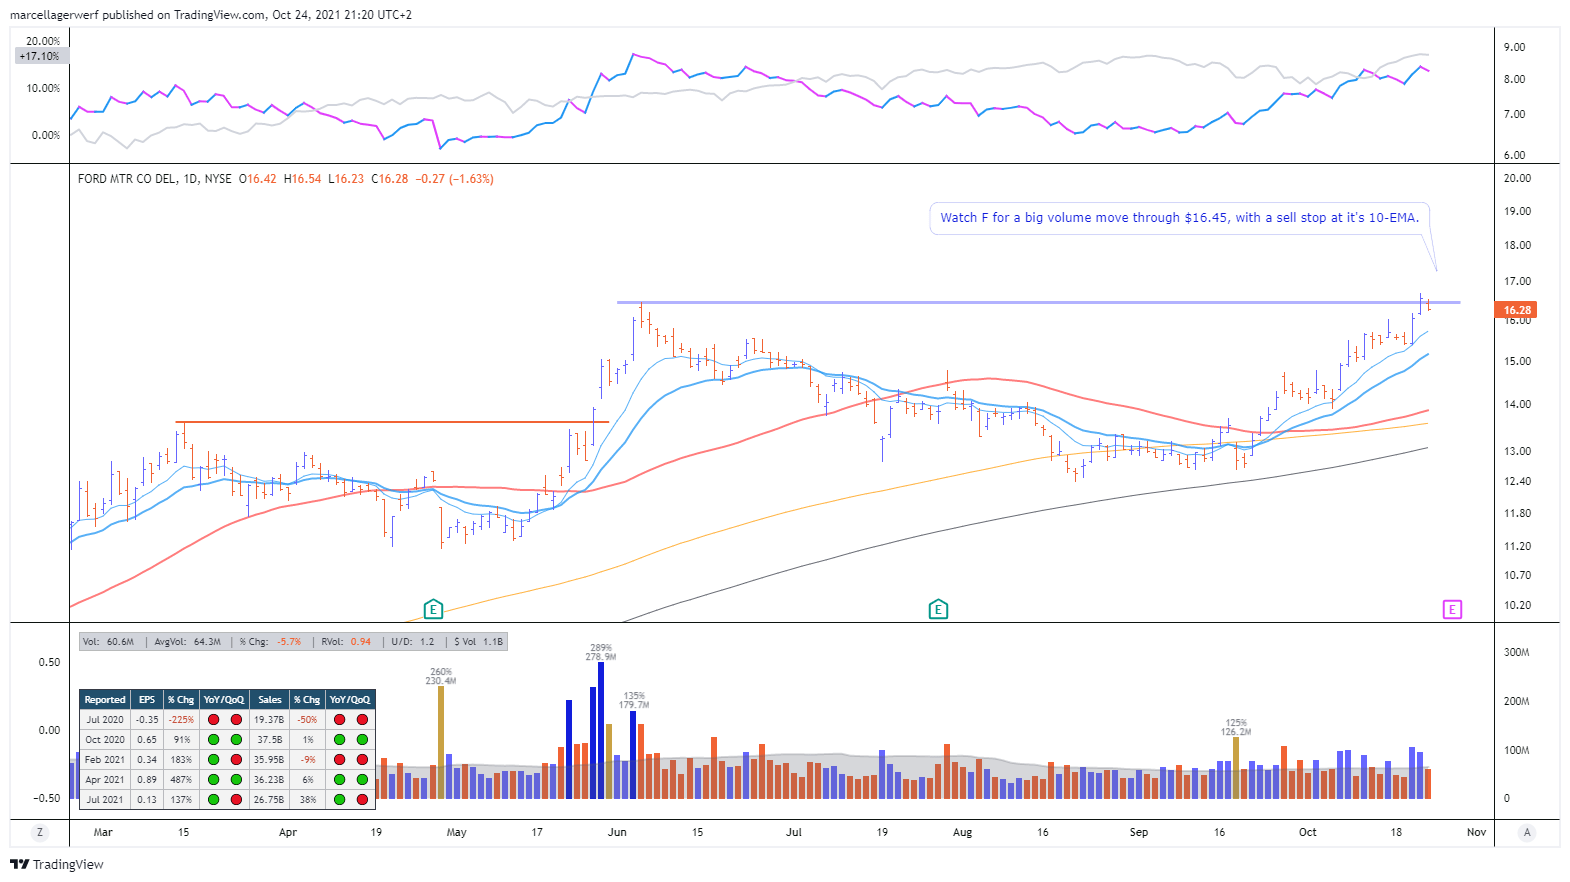Screen dimensions: 1570x882
Task: Click the '125% 126.2M' volume spike label
Action: tap(1236, 727)
